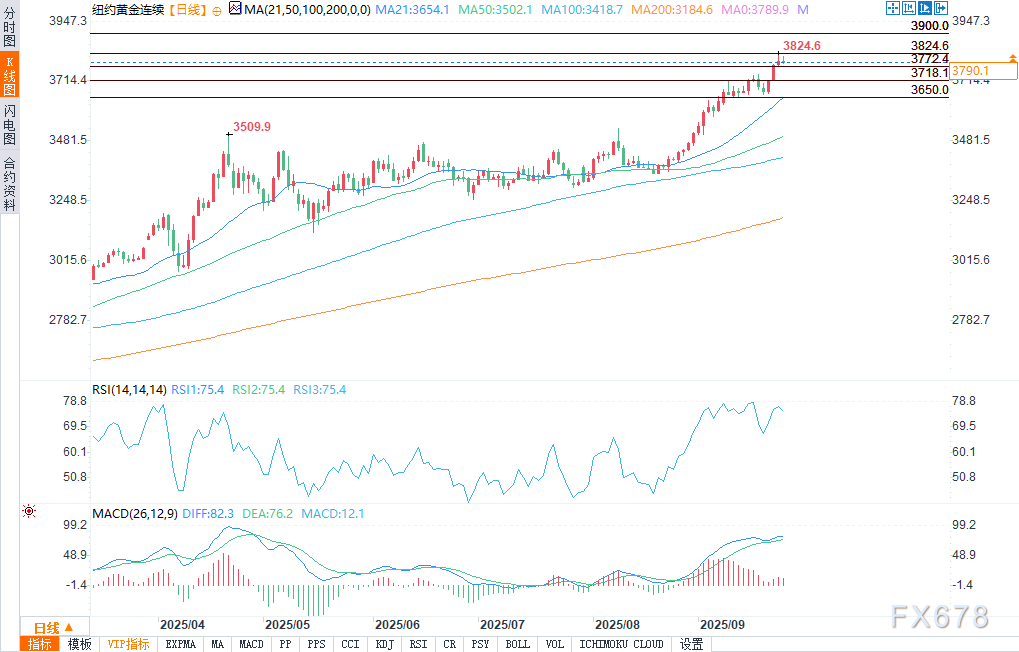
Task: Click the orange triangle above current price label
Action: 1012,60
